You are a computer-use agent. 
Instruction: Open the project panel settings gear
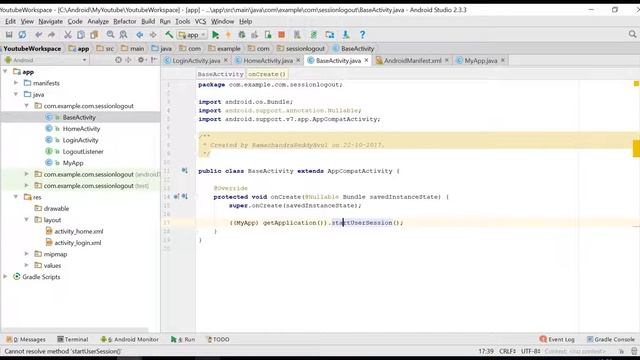(141, 60)
